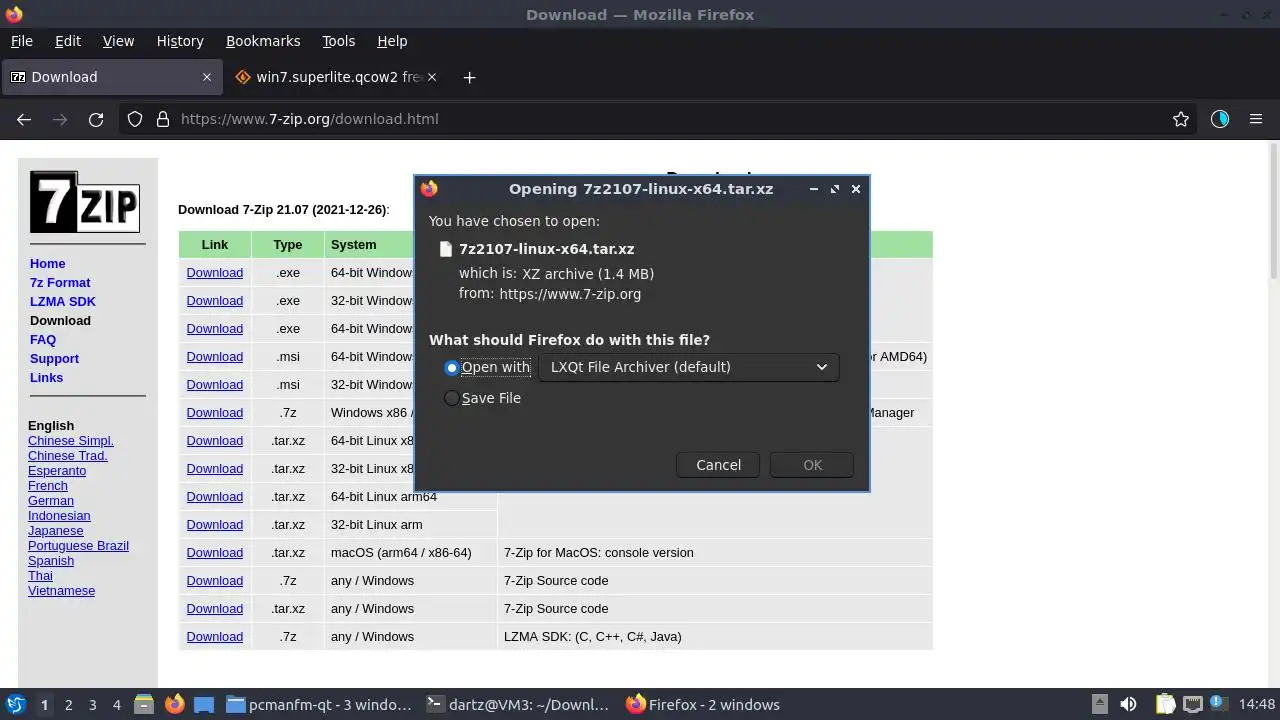Switch to the Download tab

(110, 77)
